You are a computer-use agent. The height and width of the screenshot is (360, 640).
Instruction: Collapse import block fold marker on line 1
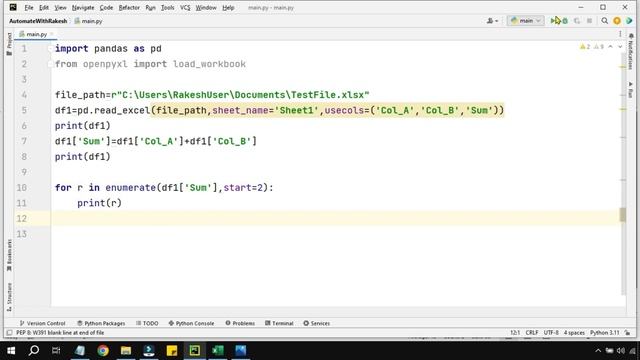(x=50, y=49)
